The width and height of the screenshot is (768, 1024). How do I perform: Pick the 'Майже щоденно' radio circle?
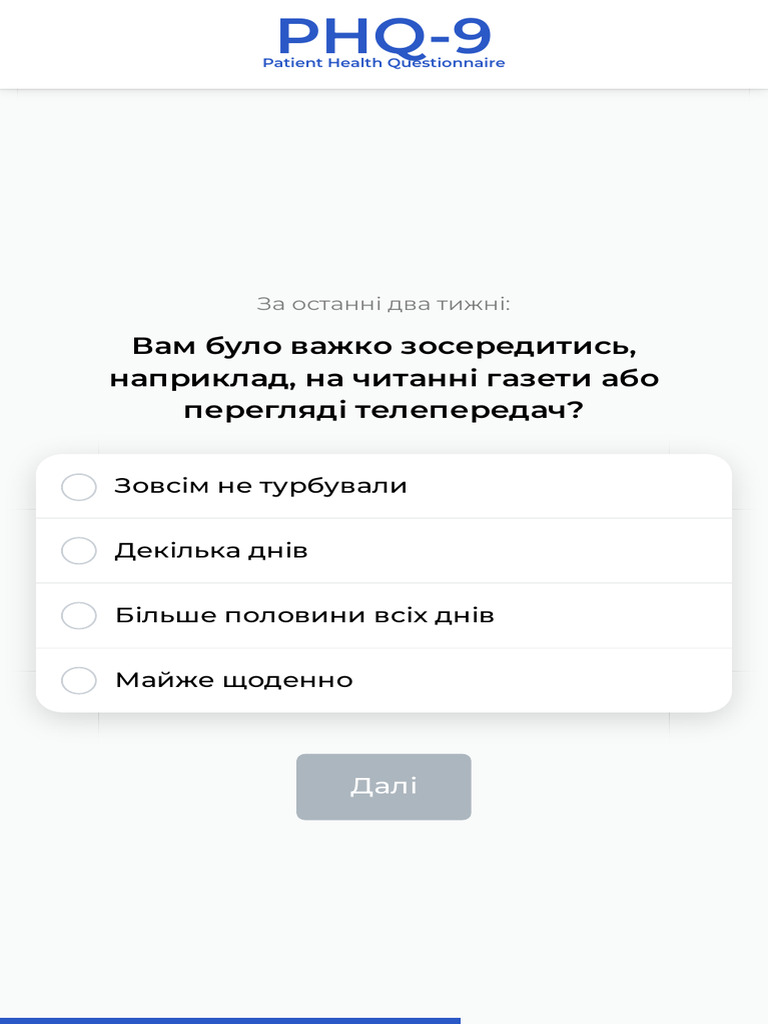79,681
